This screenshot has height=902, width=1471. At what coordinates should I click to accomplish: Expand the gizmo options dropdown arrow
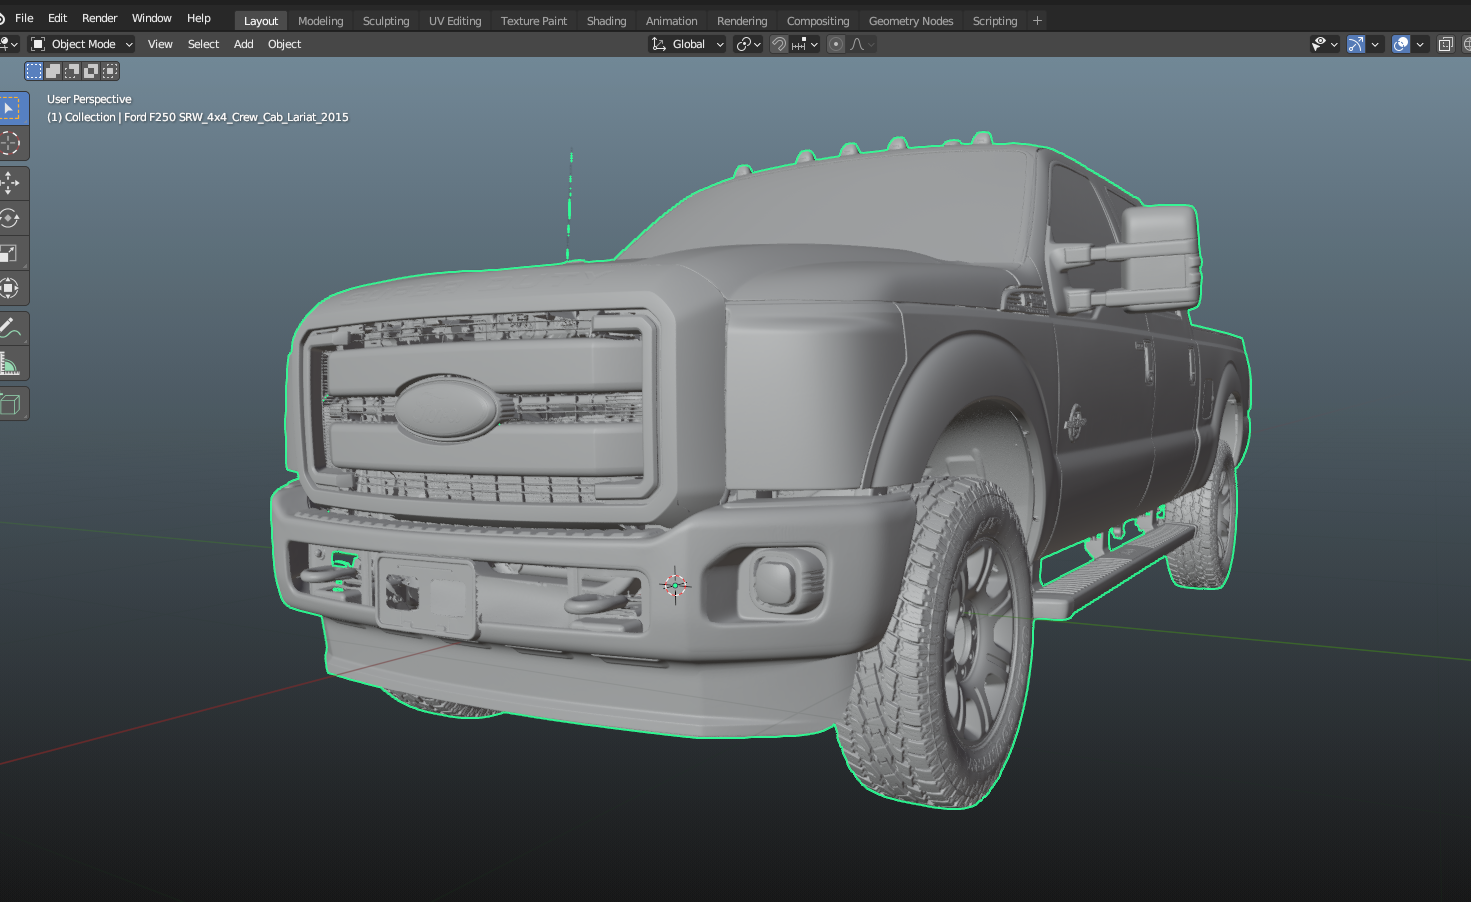[x=1376, y=44]
